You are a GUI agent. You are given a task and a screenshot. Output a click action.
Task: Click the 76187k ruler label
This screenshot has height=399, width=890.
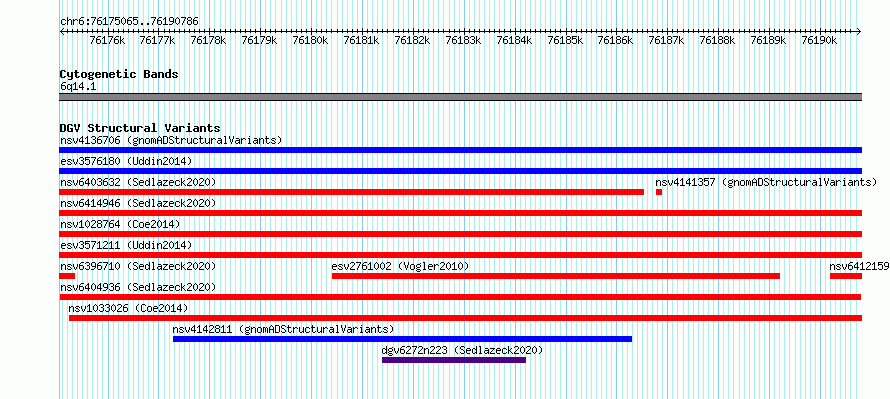pos(667,40)
